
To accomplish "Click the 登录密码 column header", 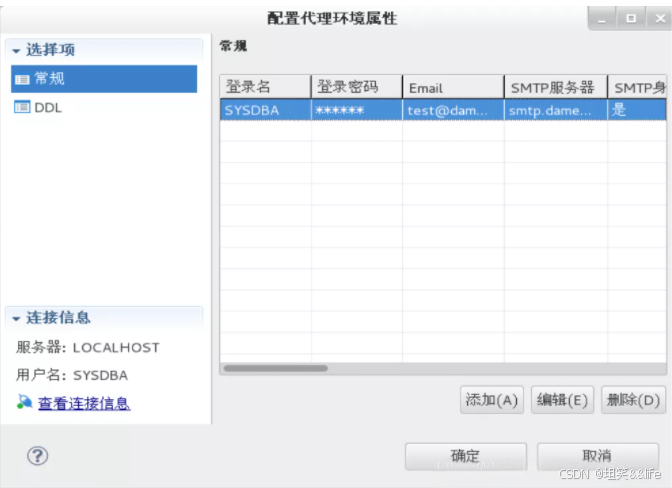I will (x=357, y=87).
